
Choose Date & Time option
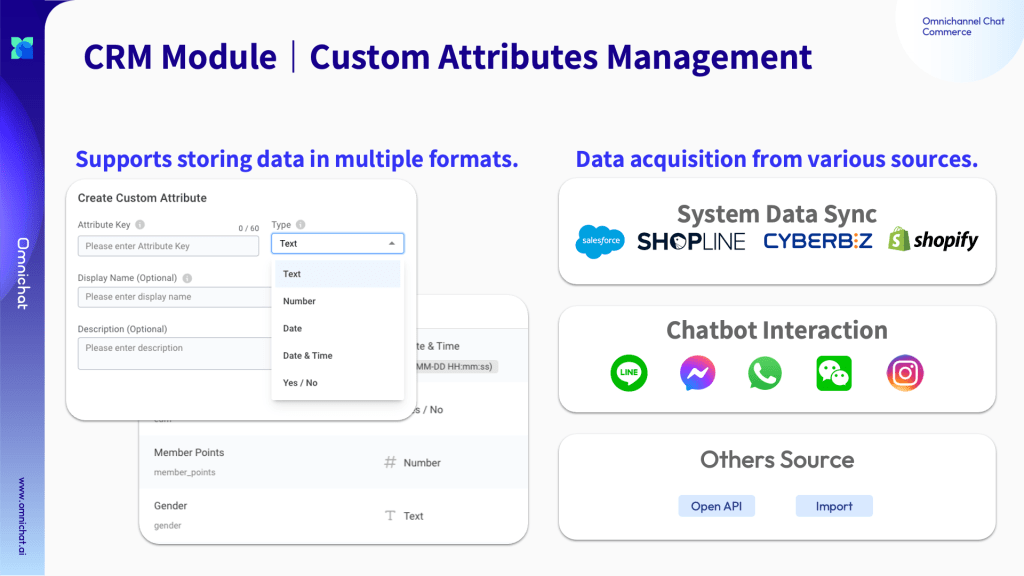click(x=307, y=355)
